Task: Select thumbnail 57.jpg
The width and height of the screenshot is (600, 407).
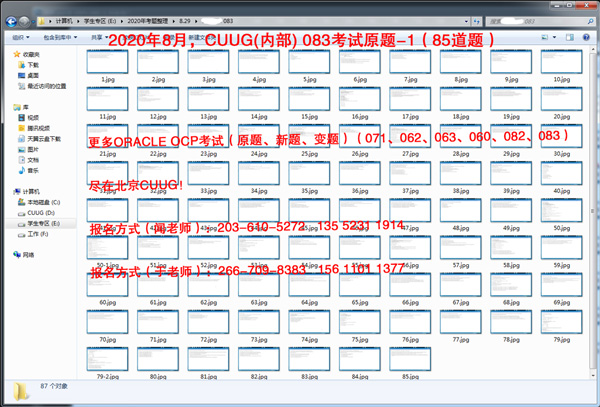Action: [x=461, y=247]
